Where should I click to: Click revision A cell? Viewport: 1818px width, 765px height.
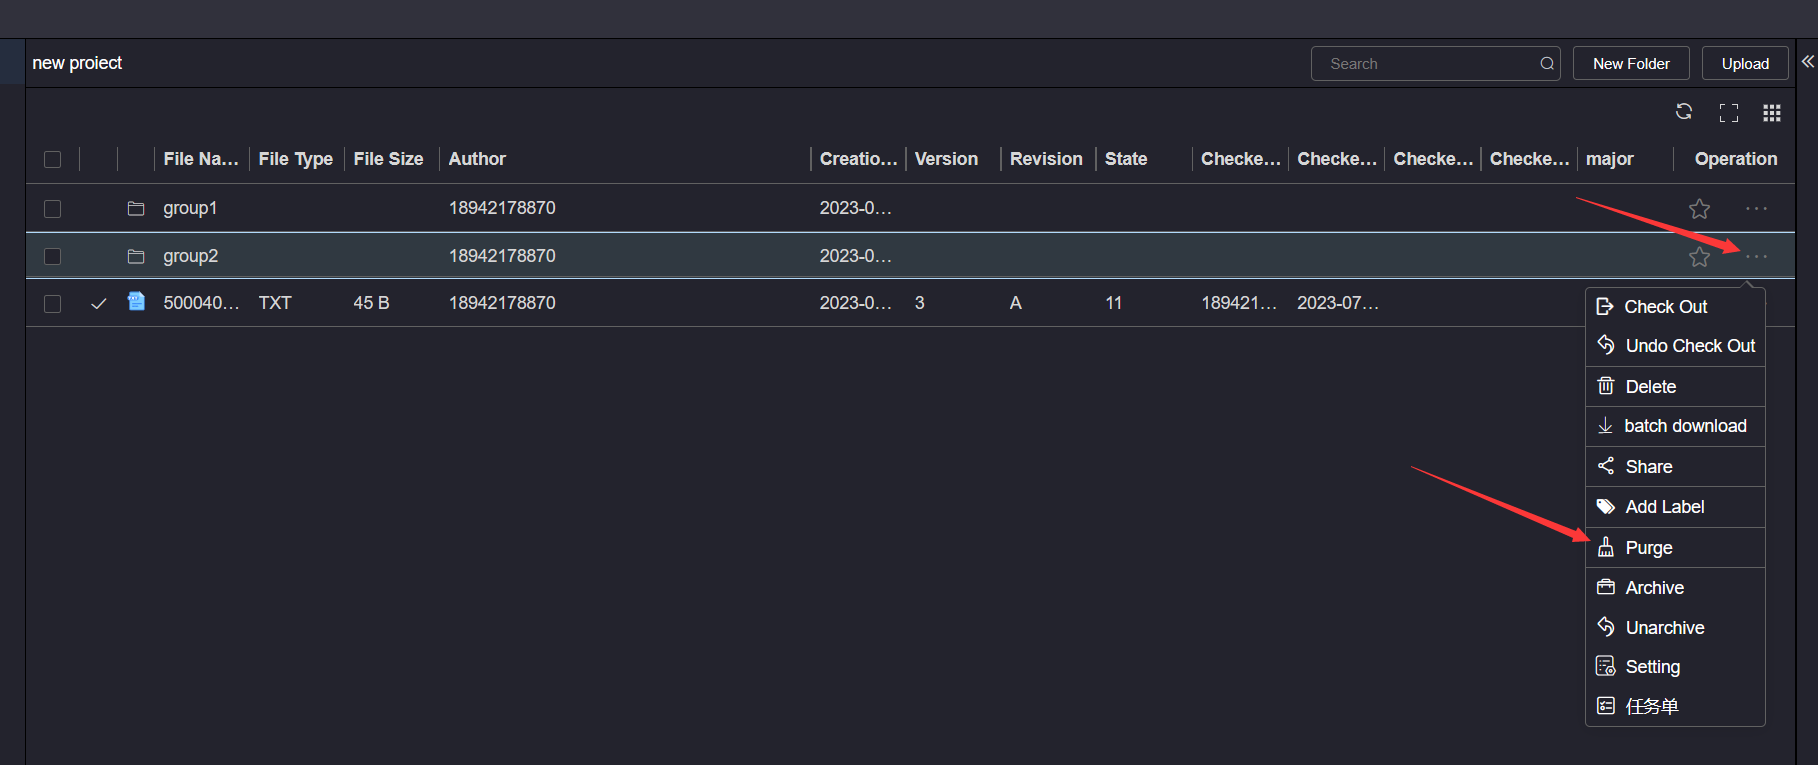coord(1015,303)
